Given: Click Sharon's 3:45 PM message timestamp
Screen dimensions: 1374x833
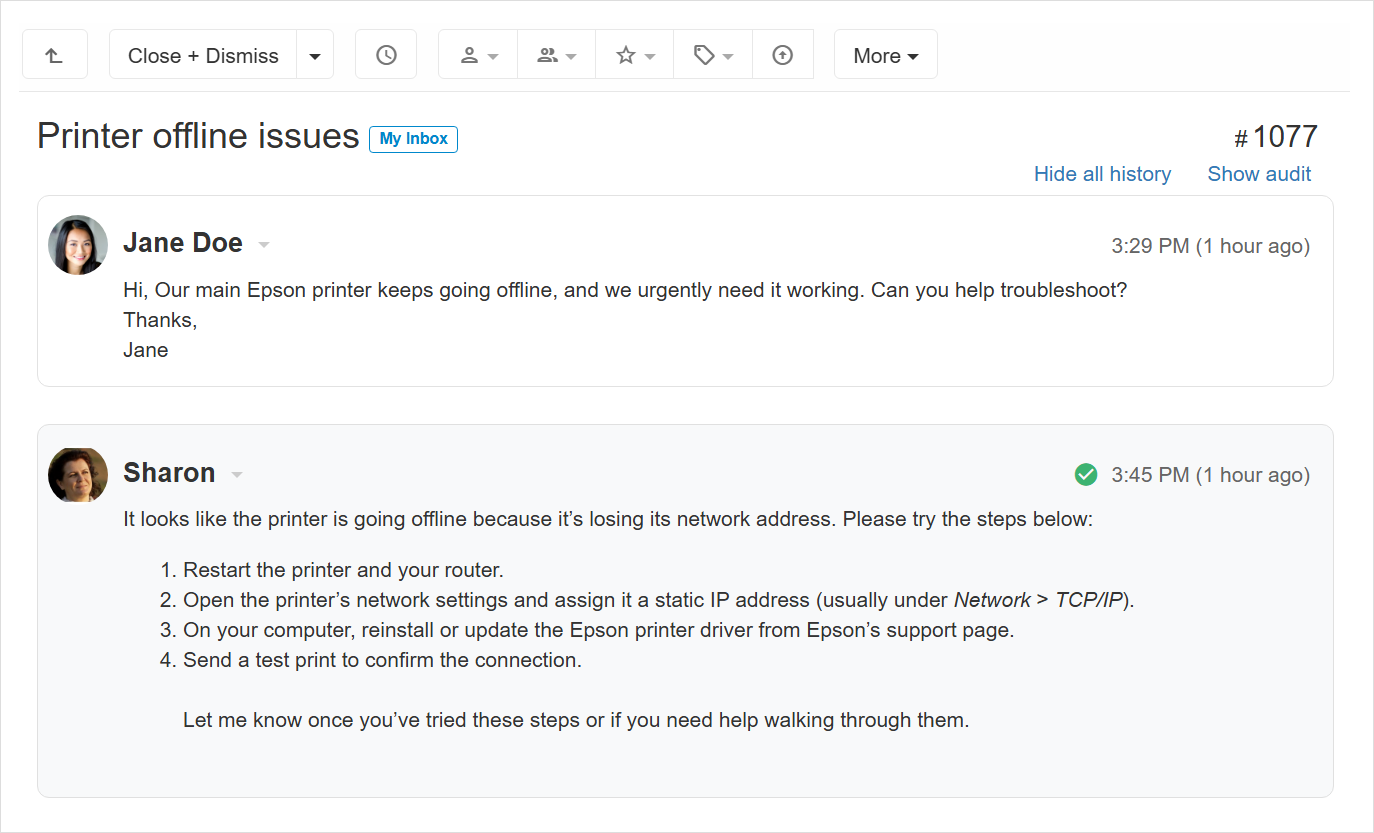Looking at the screenshot, I should 1210,475.
